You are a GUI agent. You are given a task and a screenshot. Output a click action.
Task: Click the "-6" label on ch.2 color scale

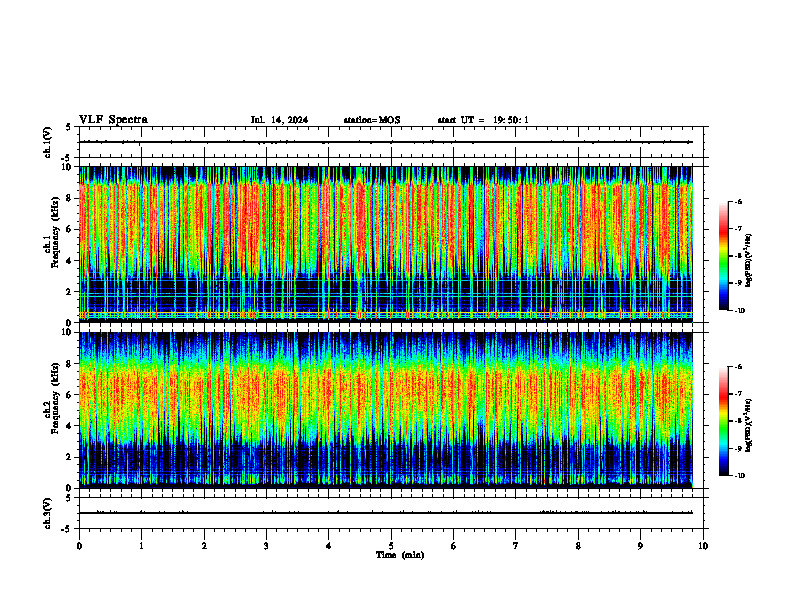point(738,367)
